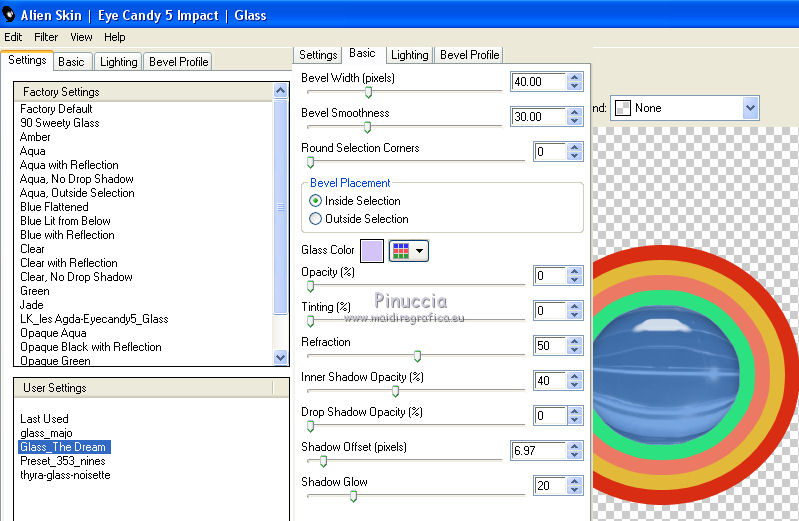Click the Shadow Offset value field
Screen dimensions: 799x521
click(538, 451)
